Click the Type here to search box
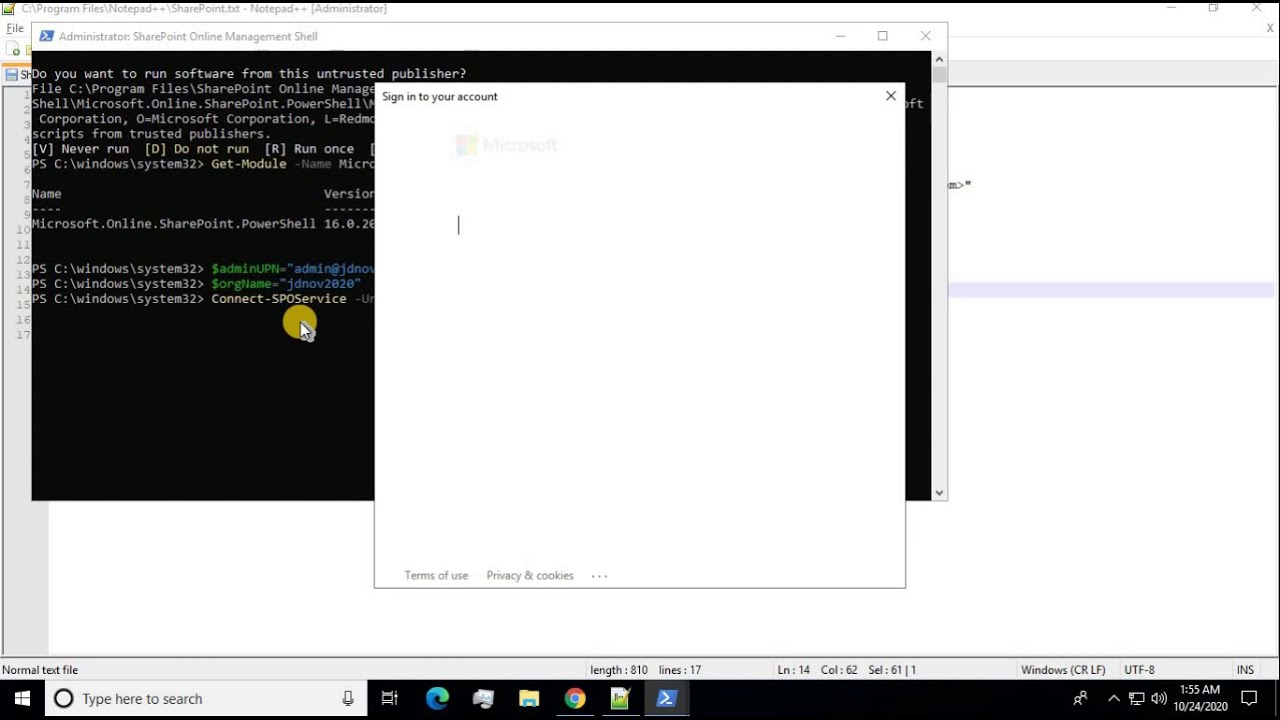1280x720 pixels. [x=207, y=699]
